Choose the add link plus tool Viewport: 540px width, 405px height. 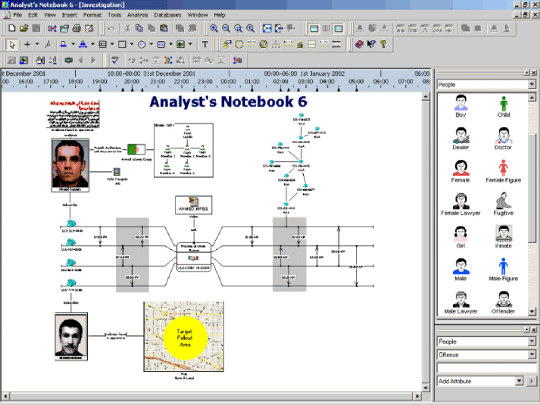[27, 44]
